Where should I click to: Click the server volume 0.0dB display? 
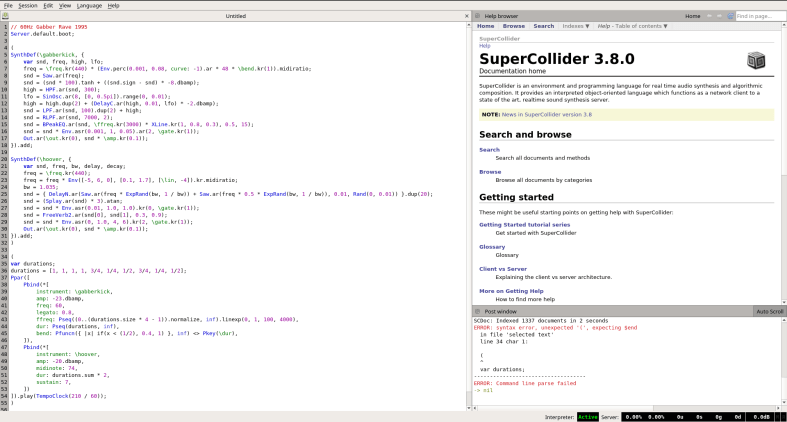[x=761, y=416]
